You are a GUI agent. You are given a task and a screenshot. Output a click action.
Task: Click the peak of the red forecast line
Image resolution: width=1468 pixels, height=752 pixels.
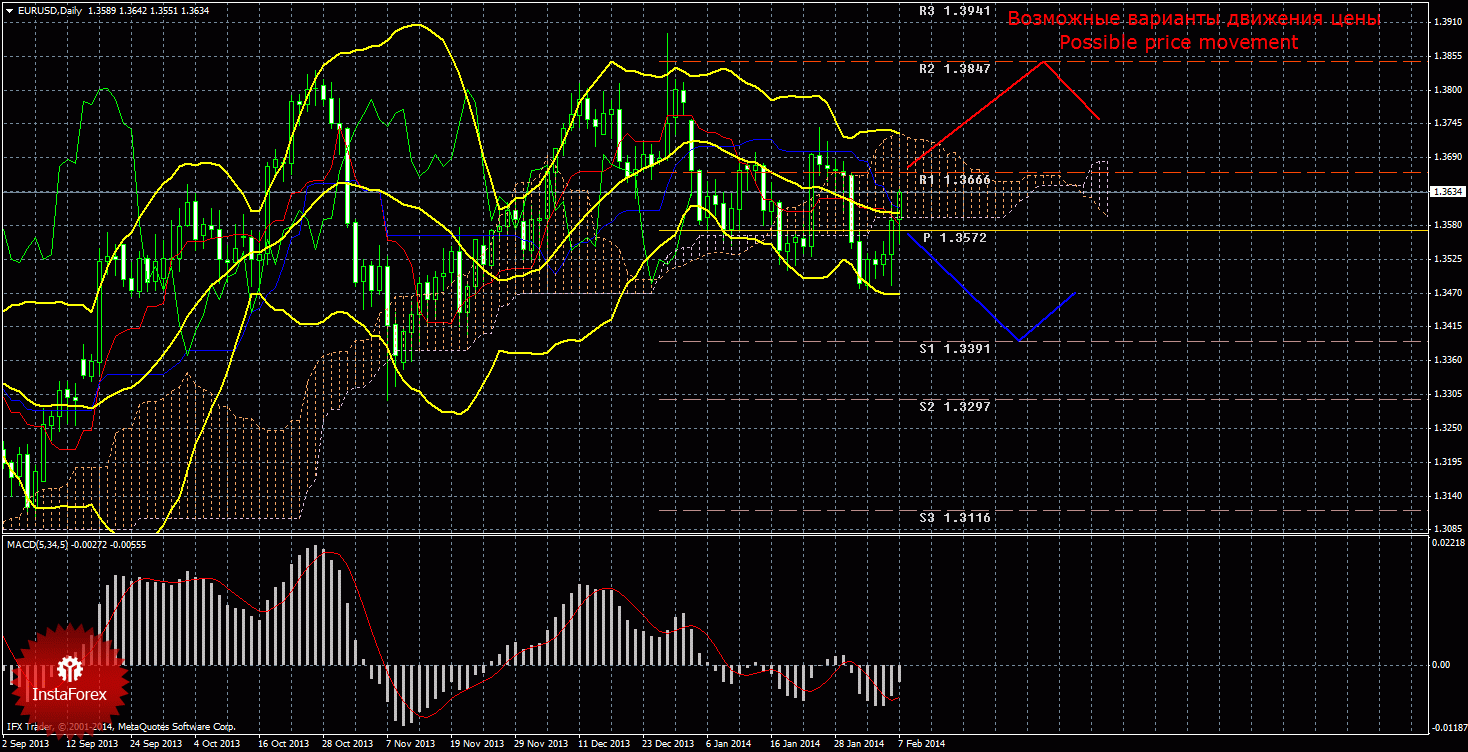point(1043,62)
